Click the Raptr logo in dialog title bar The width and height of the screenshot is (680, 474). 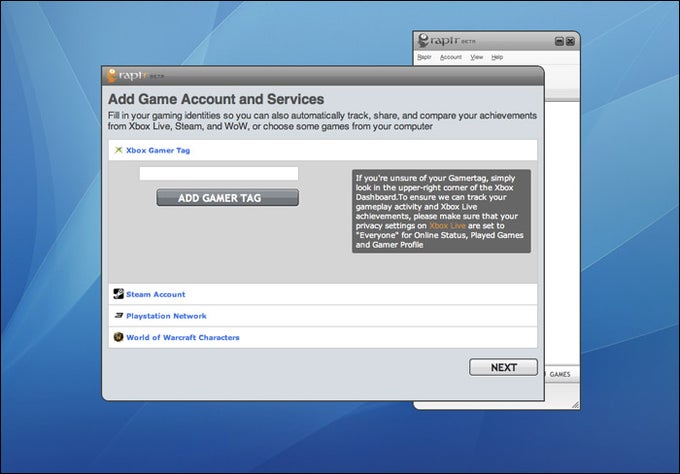pyautogui.click(x=135, y=75)
